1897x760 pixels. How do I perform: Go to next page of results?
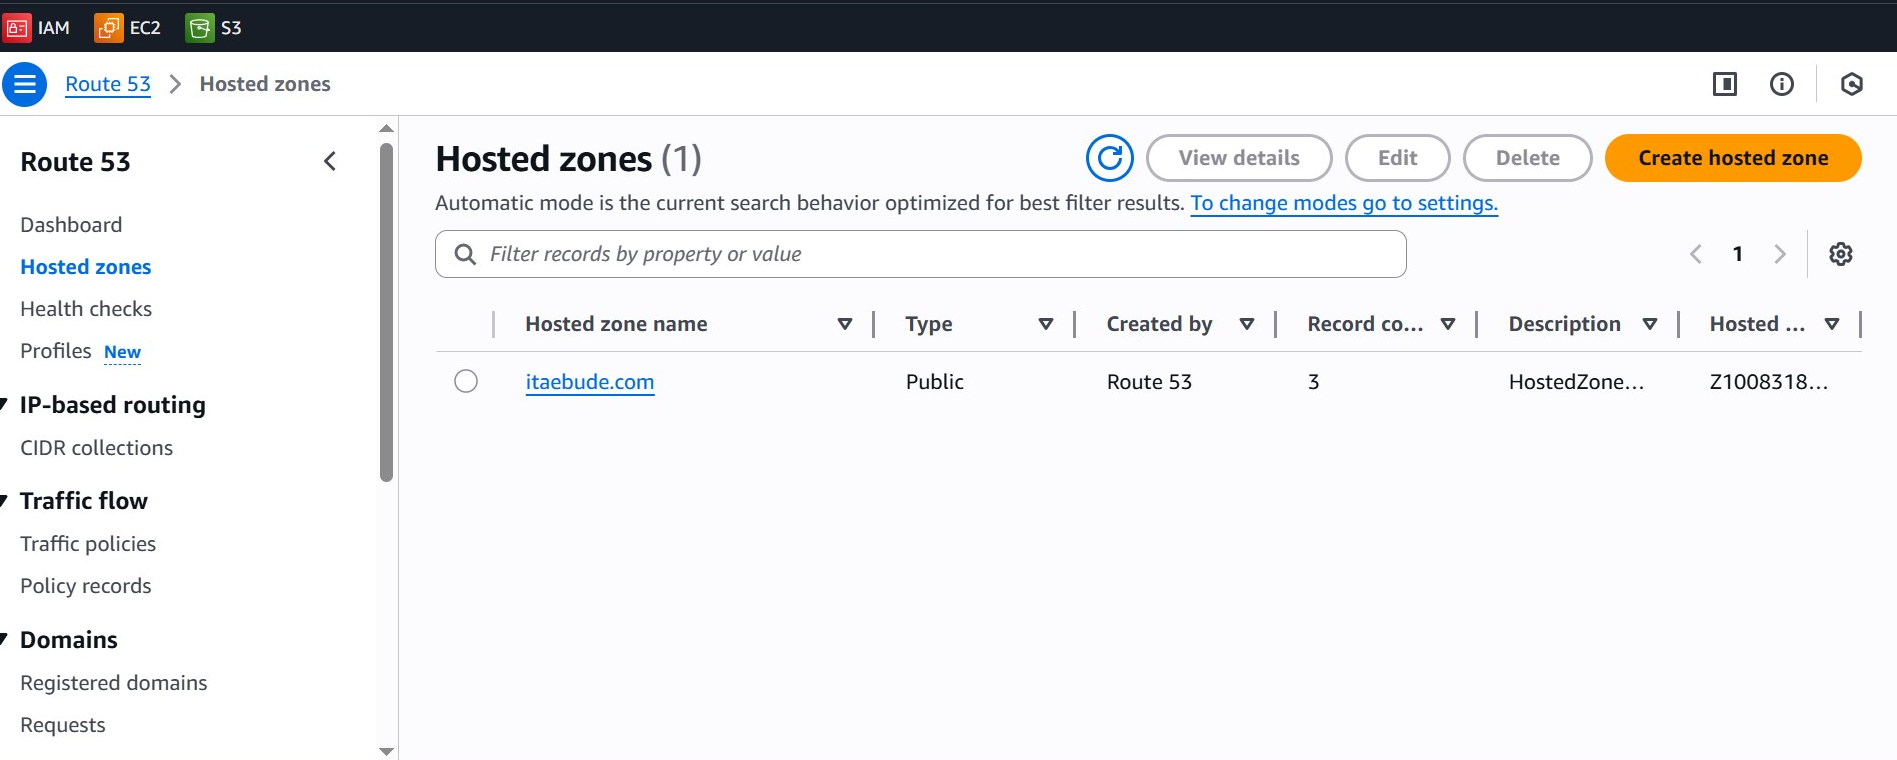tap(1779, 254)
